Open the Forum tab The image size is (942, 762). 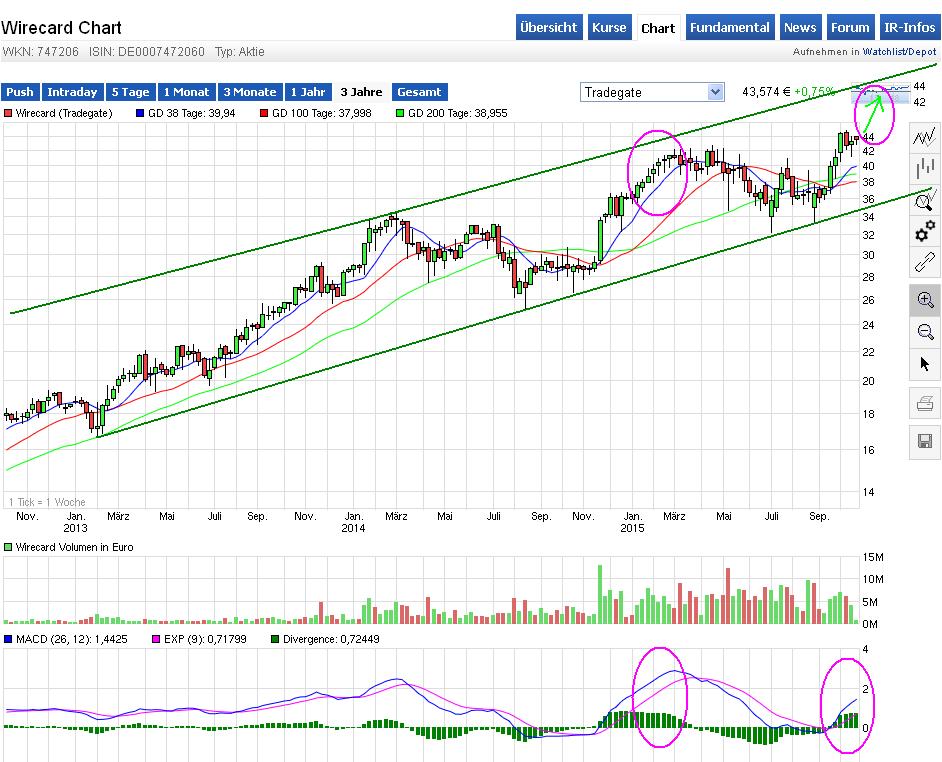point(850,28)
